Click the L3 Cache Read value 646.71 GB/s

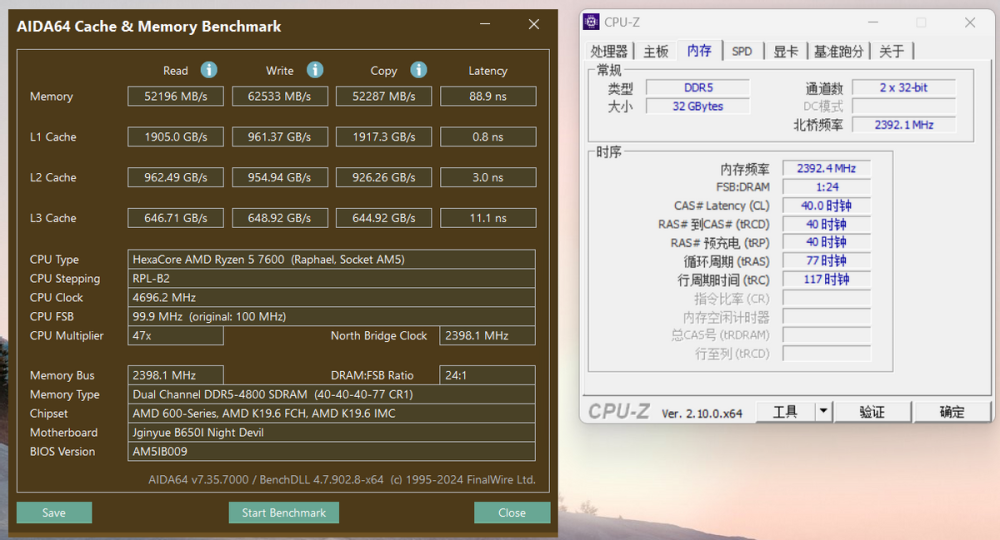click(x=175, y=218)
